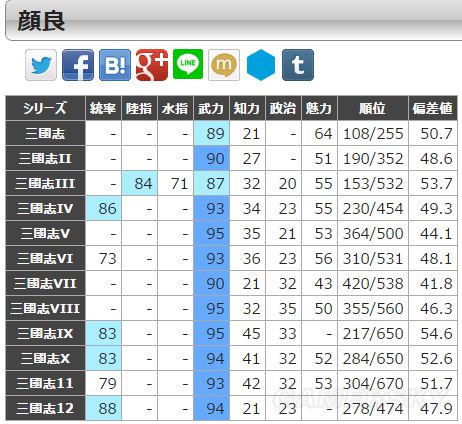Click 統率 value 86 cell

click(103, 208)
